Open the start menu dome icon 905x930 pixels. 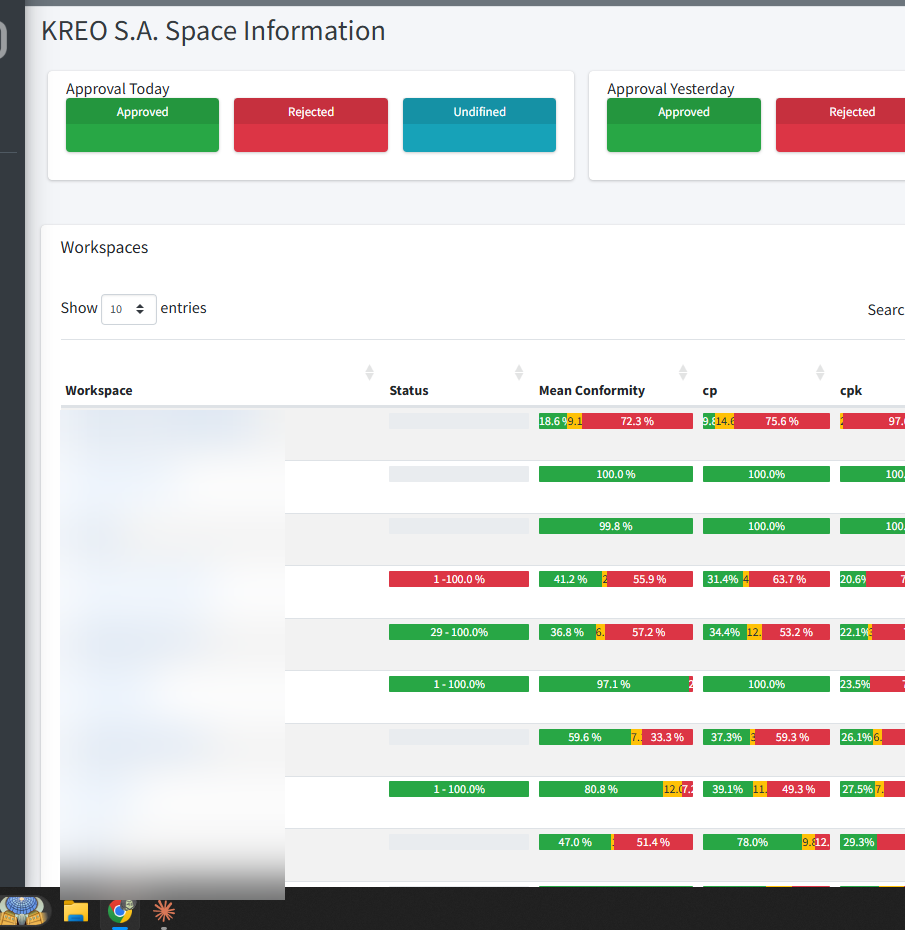point(23,911)
